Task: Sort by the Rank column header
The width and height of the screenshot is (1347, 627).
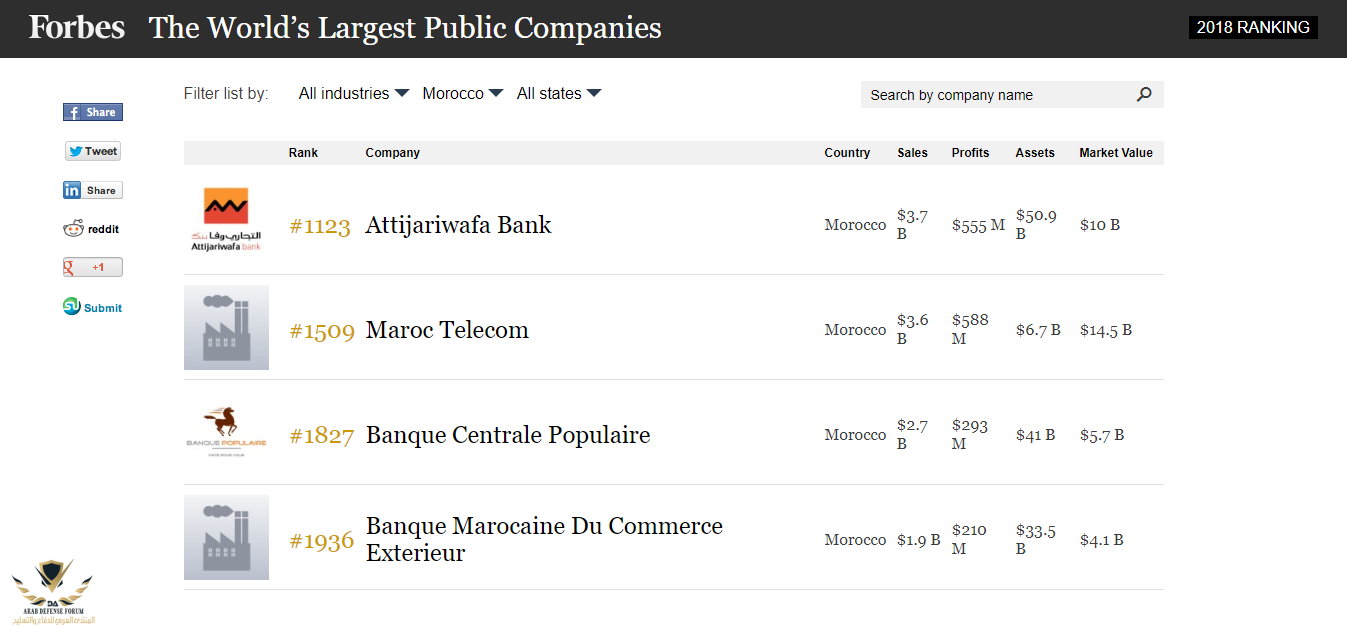Action: click(303, 153)
